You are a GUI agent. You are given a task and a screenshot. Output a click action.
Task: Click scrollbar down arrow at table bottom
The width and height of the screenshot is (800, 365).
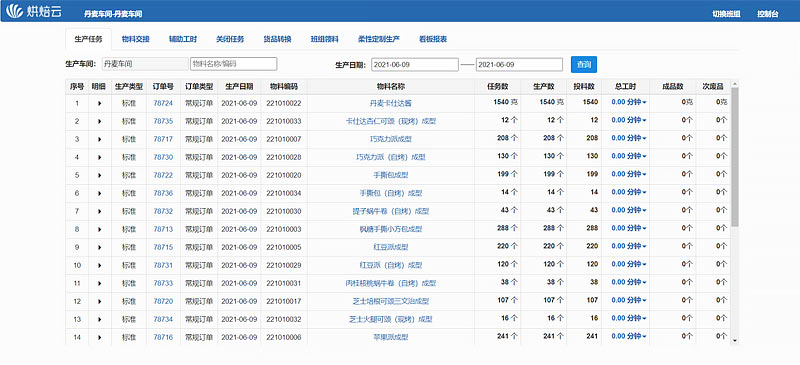pos(735,339)
